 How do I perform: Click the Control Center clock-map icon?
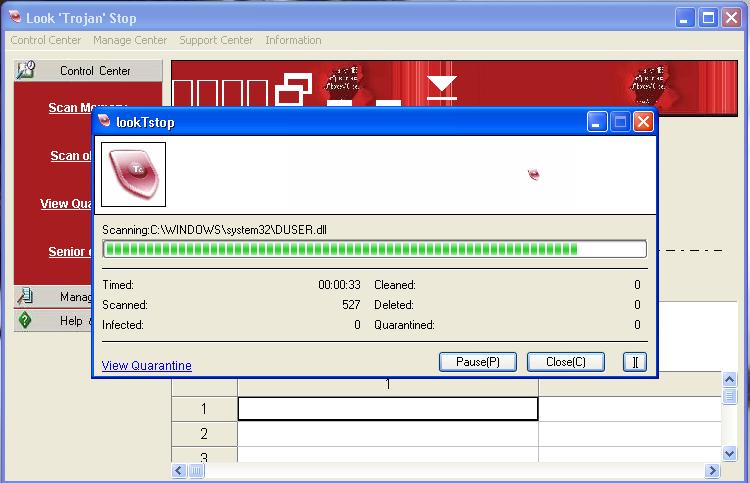26,70
